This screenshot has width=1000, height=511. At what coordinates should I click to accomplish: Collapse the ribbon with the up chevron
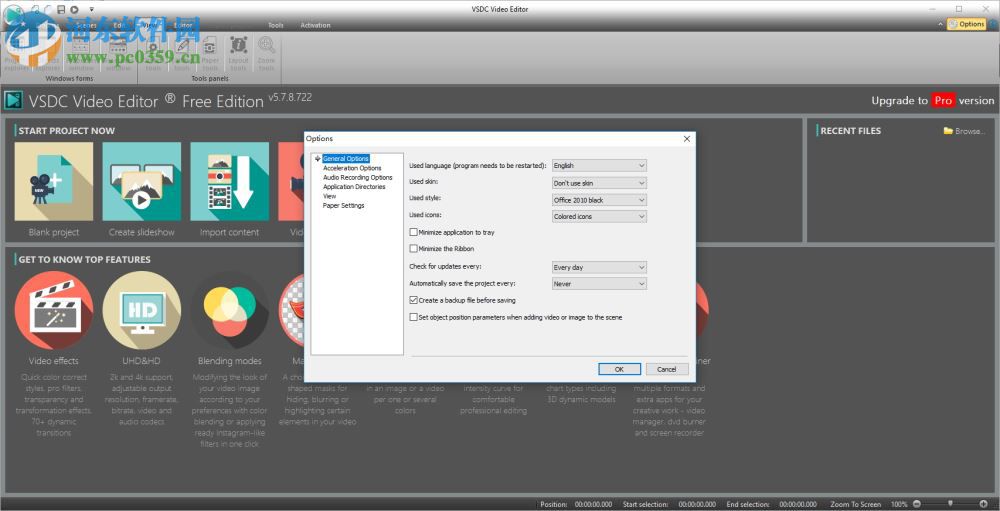click(941, 24)
